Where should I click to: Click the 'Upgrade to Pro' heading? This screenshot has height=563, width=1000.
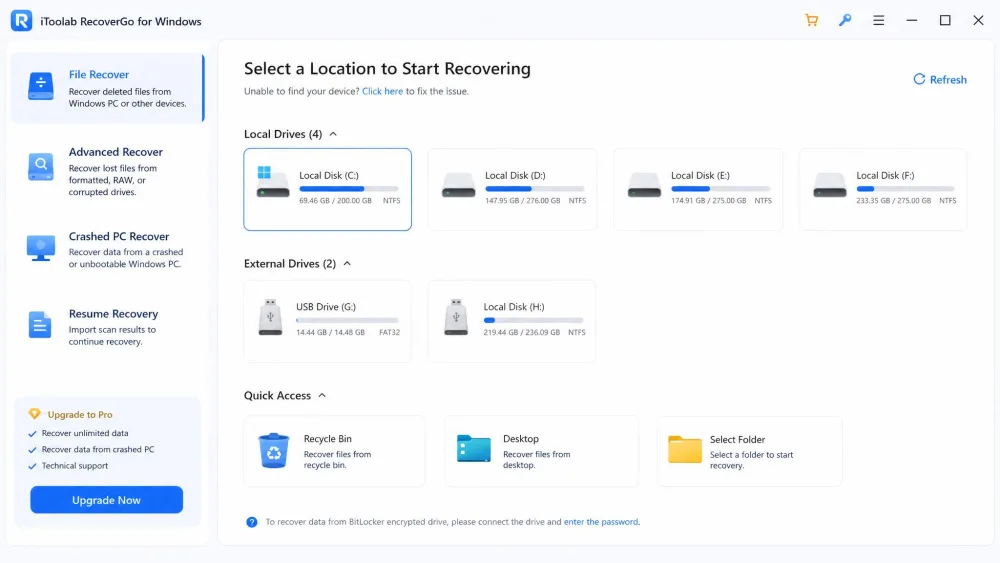[80, 414]
